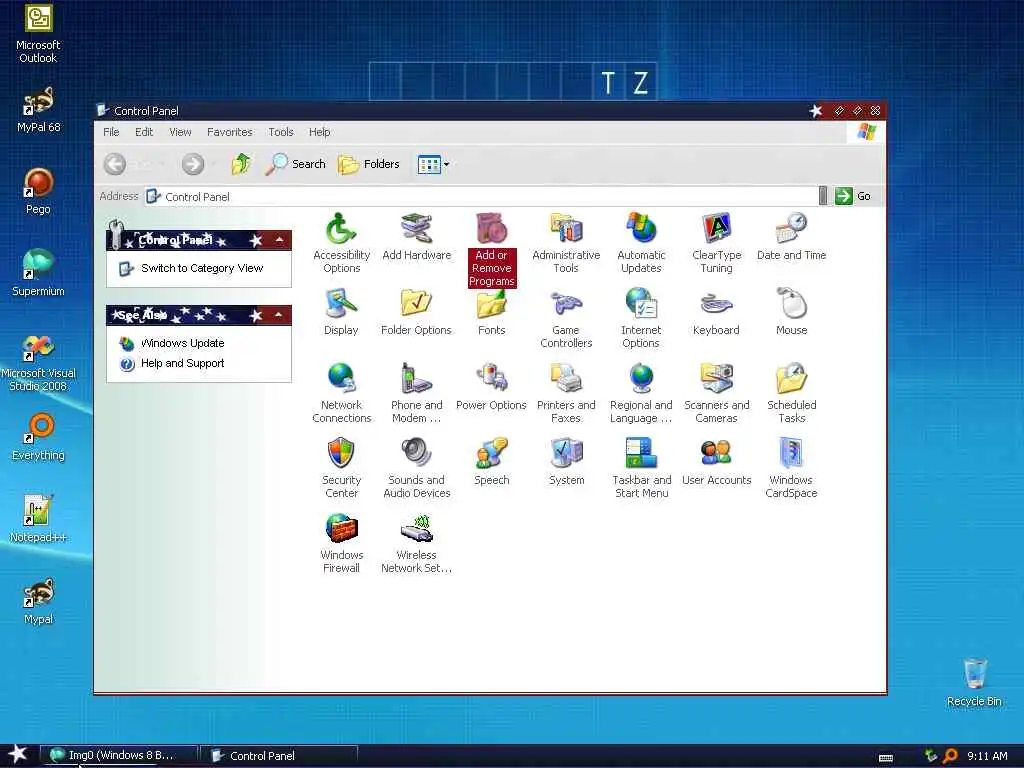The image size is (1024, 768).
Task: Open Folder Options icon
Action: (416, 312)
